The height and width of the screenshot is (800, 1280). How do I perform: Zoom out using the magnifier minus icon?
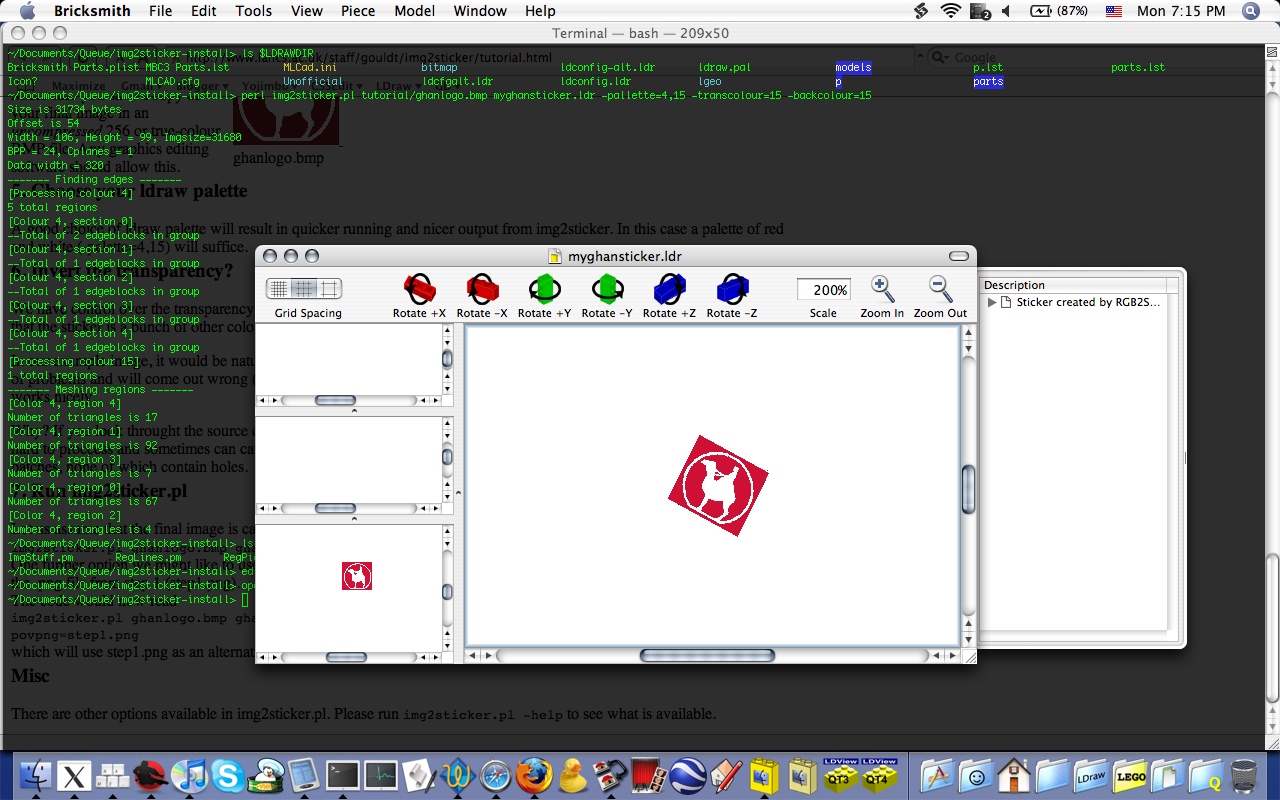pyautogui.click(x=939, y=290)
